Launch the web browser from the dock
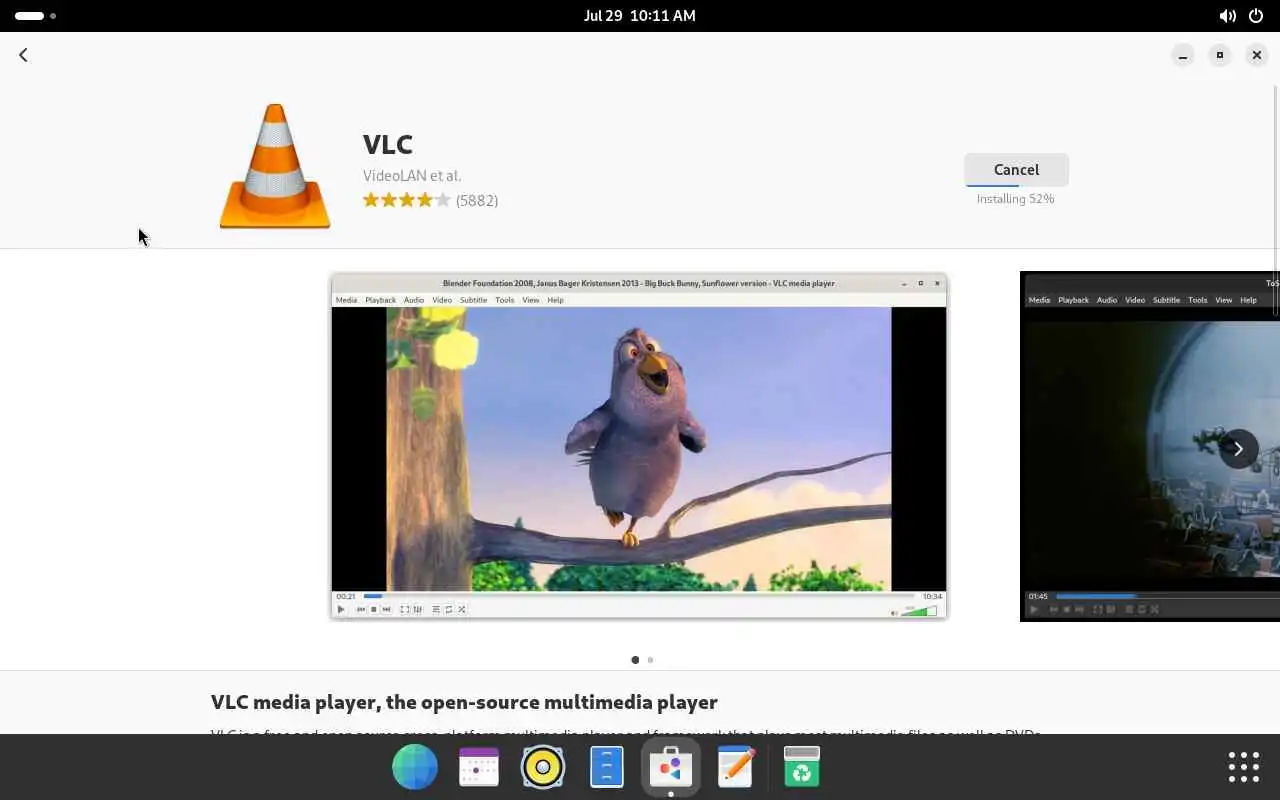This screenshot has width=1280, height=800. tap(415, 767)
